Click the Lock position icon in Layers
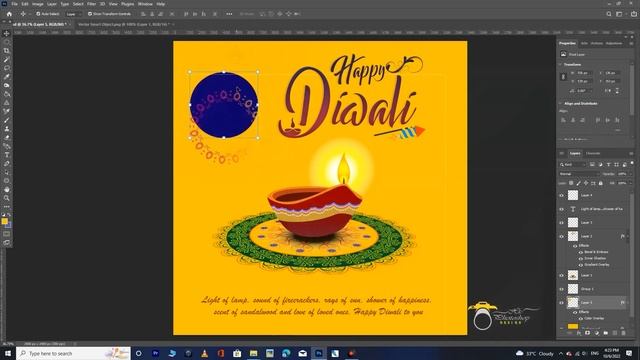 tap(586, 183)
